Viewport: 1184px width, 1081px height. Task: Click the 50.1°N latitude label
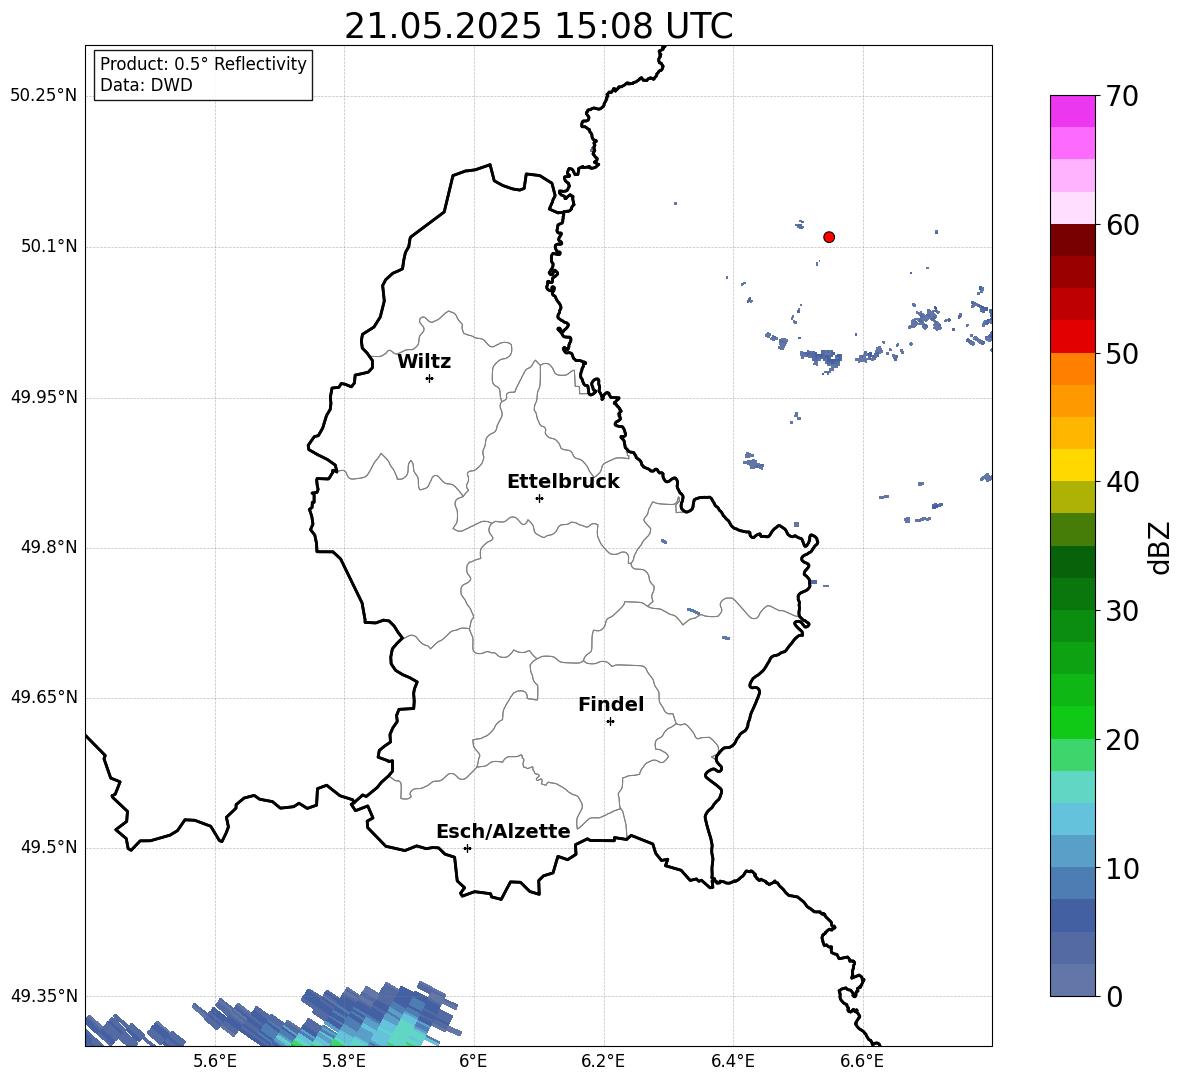click(49, 246)
